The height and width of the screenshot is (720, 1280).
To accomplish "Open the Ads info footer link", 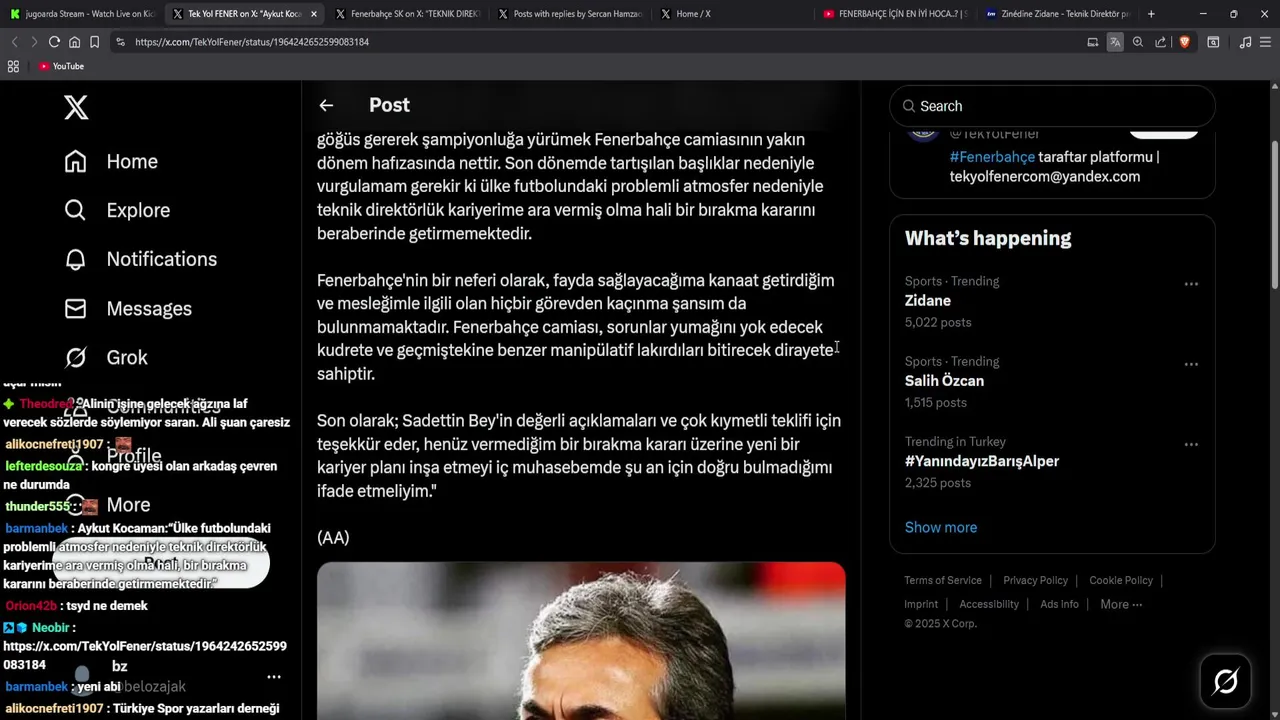I will pos(1059,604).
